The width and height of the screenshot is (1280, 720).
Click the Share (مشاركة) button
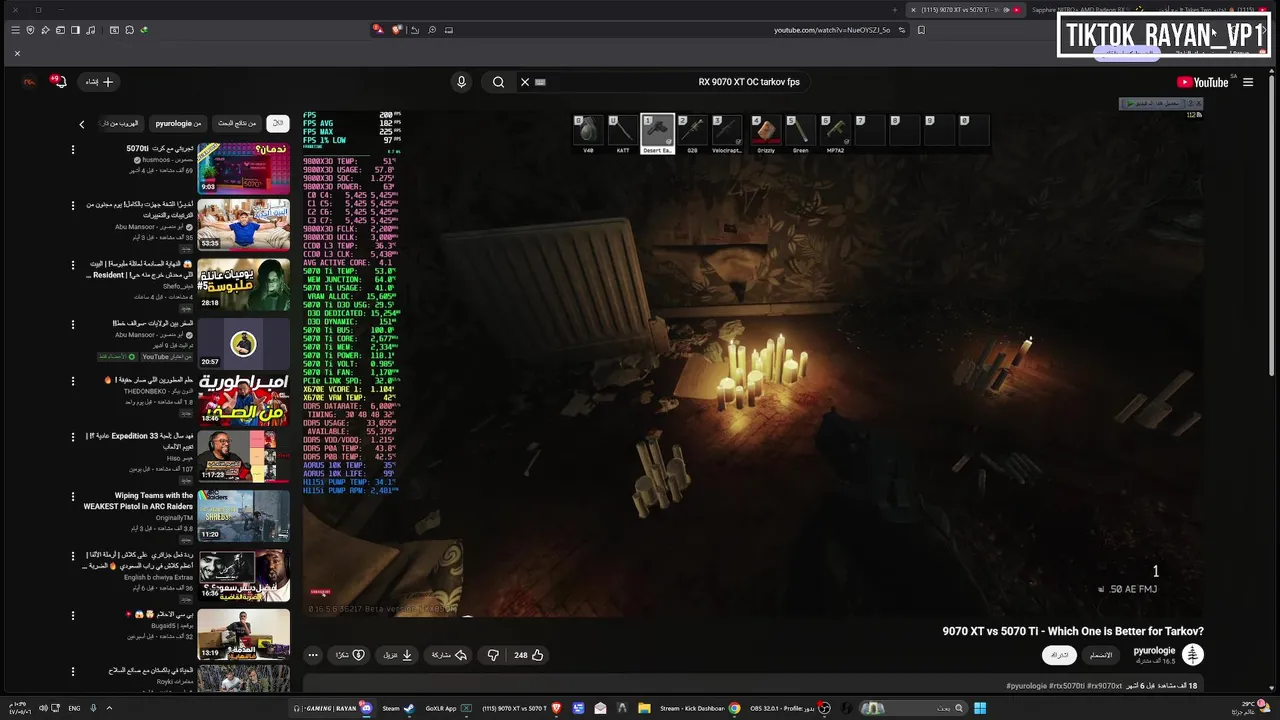coord(449,655)
